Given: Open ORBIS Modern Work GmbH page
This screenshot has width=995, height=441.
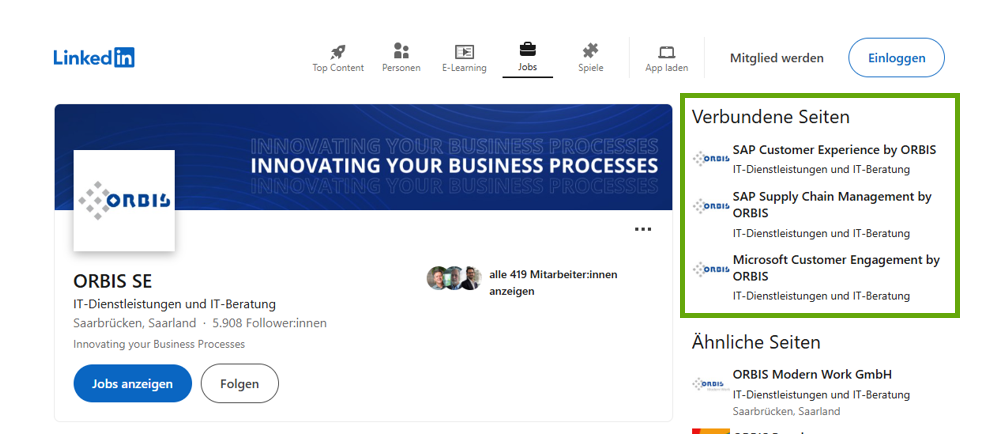Looking at the screenshot, I should click(x=812, y=374).
